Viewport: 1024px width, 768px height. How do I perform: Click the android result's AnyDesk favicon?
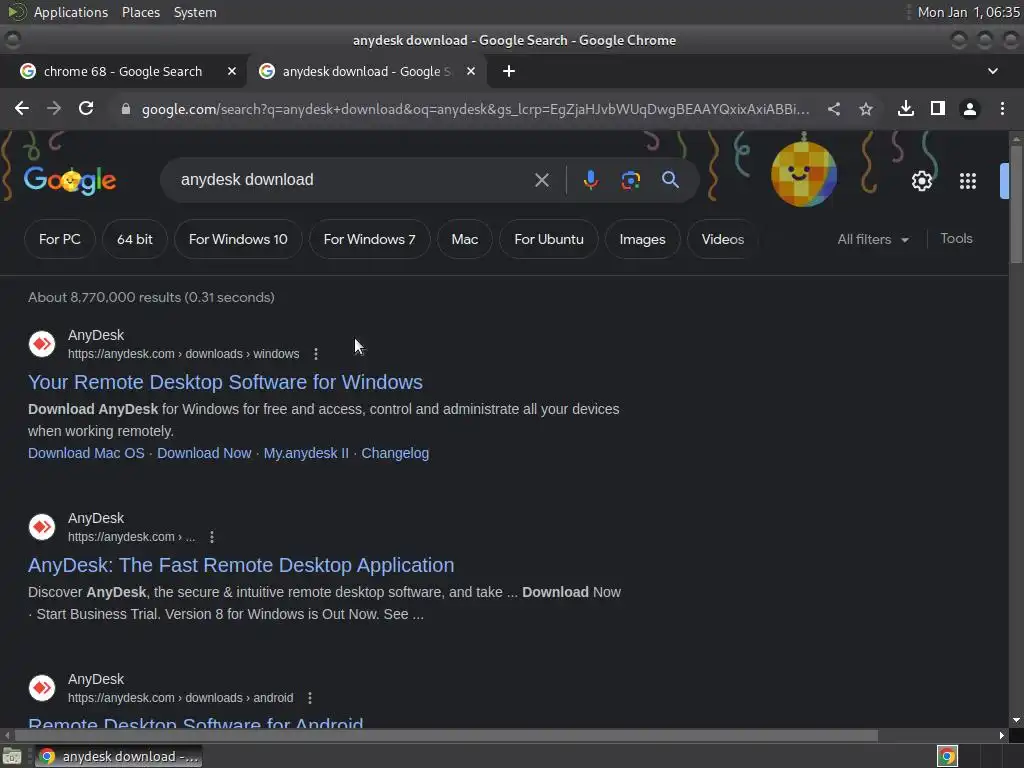42,688
